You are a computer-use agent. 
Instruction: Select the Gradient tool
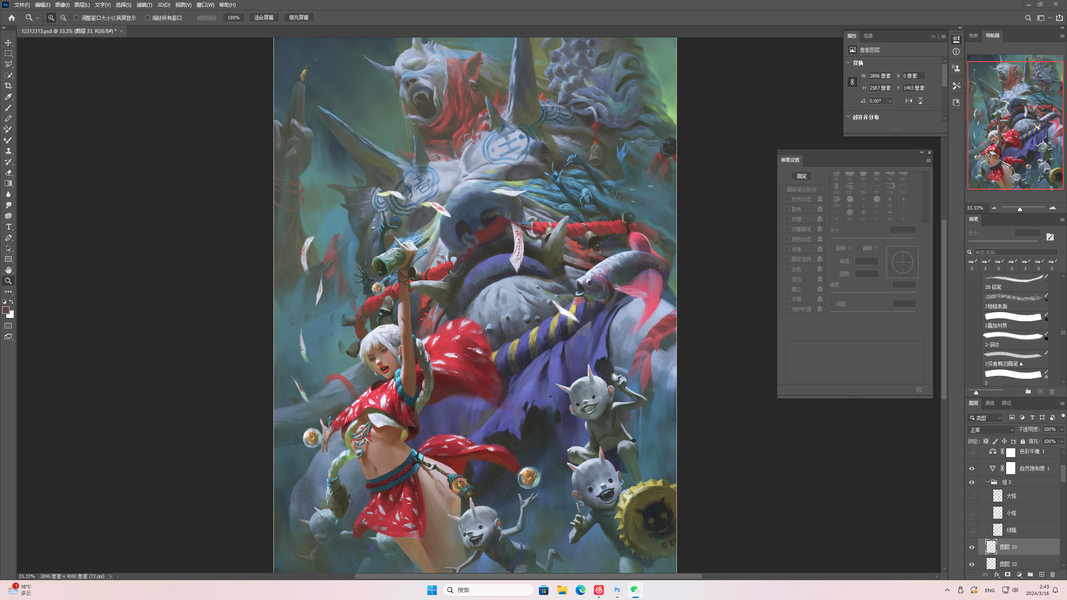point(8,183)
